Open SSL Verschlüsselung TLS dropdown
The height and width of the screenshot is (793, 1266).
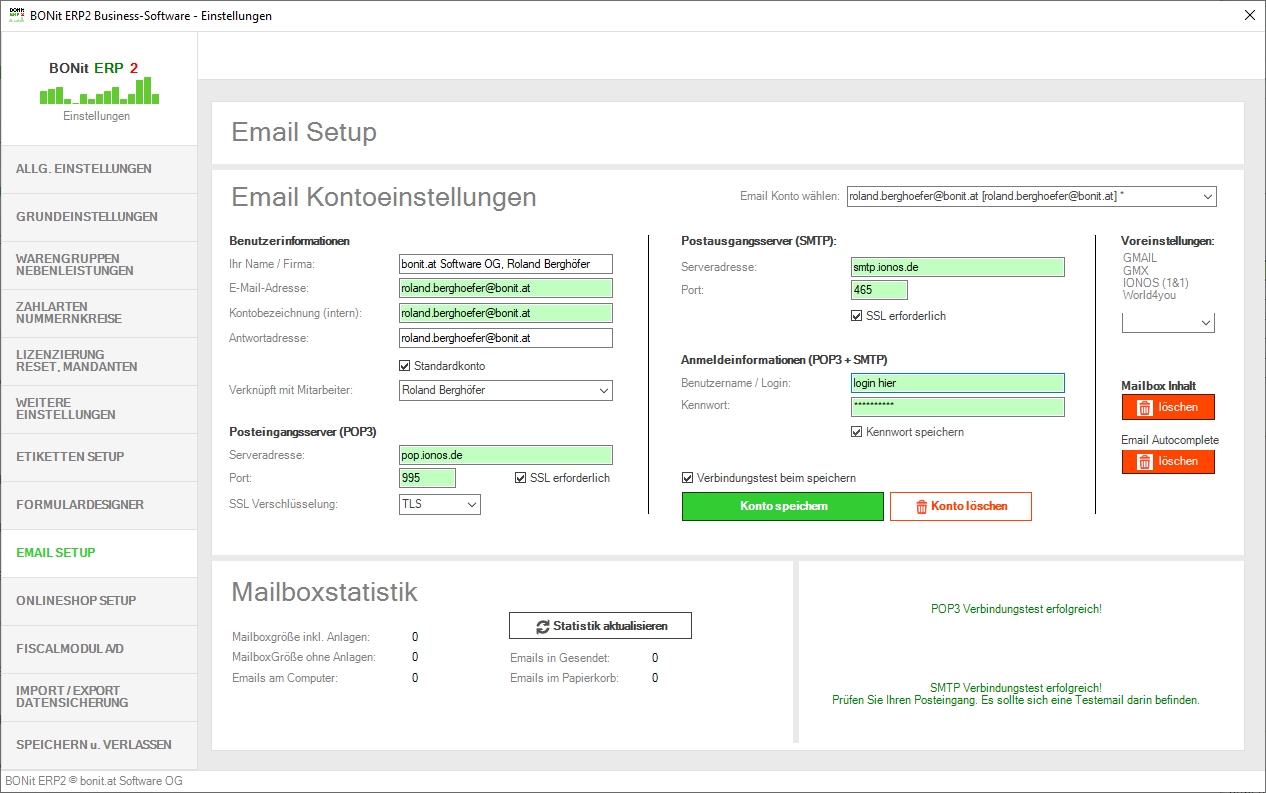pos(439,504)
